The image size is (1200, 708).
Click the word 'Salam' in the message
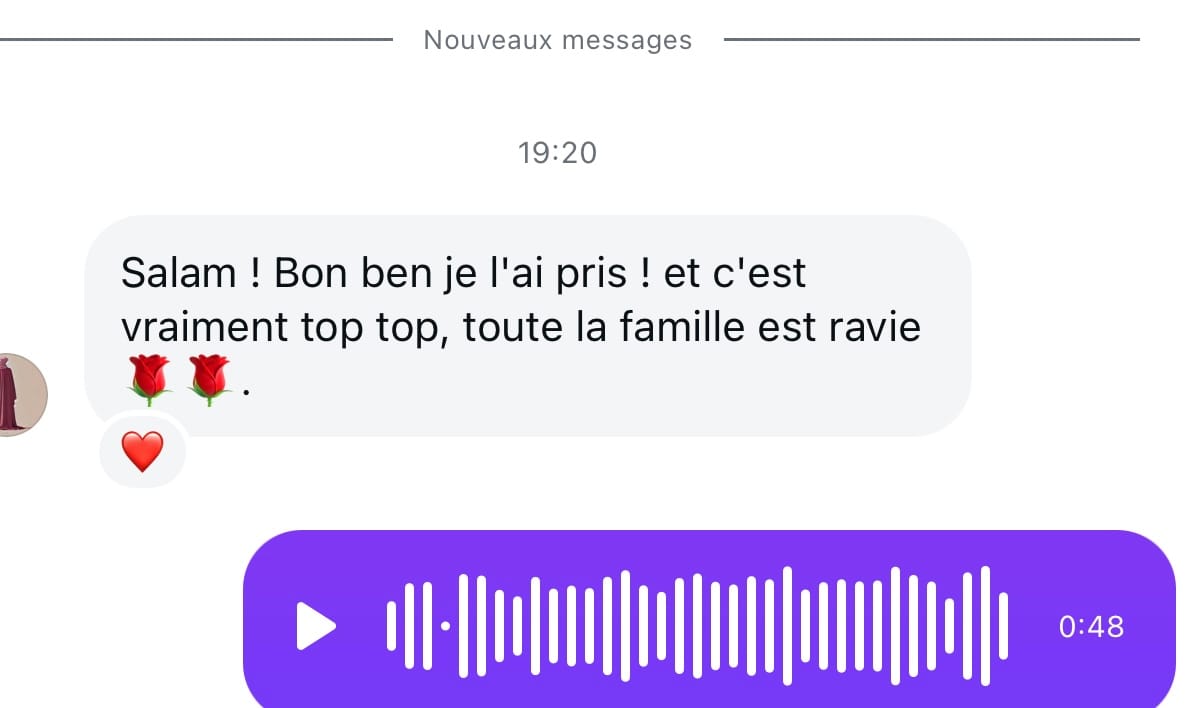coord(175,273)
